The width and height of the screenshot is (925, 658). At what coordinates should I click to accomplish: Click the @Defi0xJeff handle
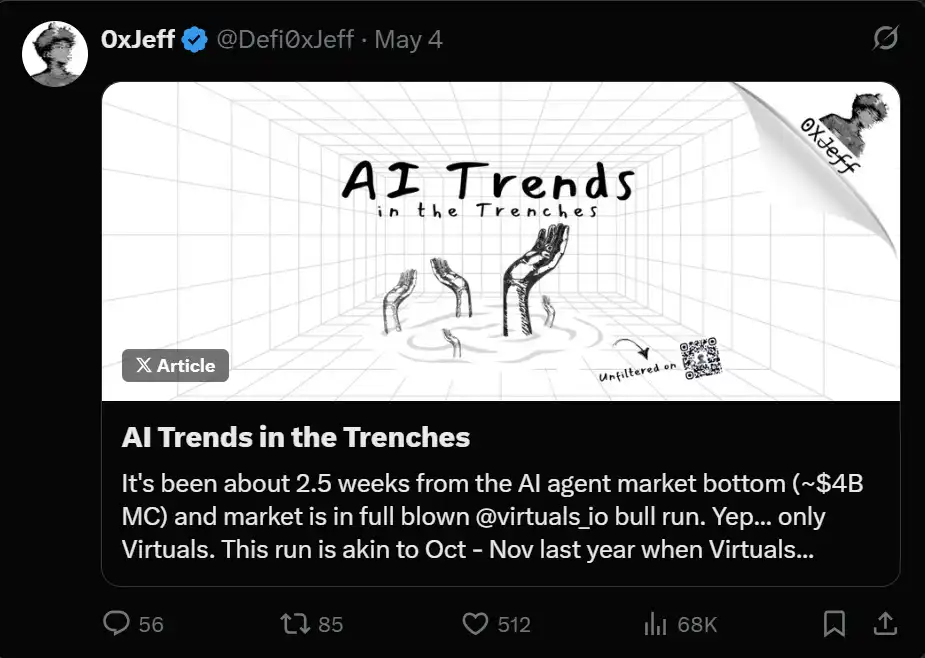285,40
